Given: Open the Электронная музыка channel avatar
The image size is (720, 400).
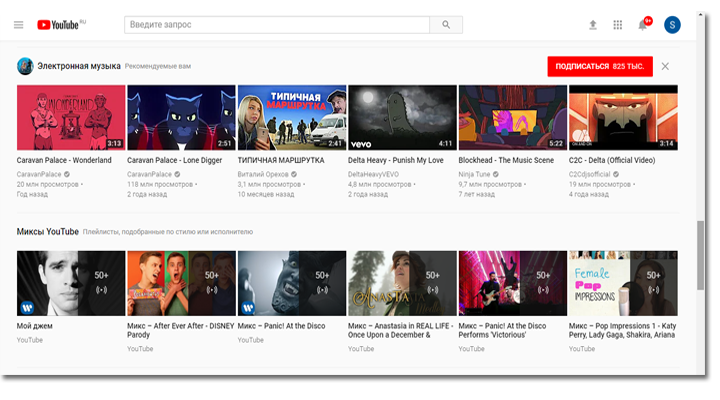Looking at the screenshot, I should click(25, 66).
